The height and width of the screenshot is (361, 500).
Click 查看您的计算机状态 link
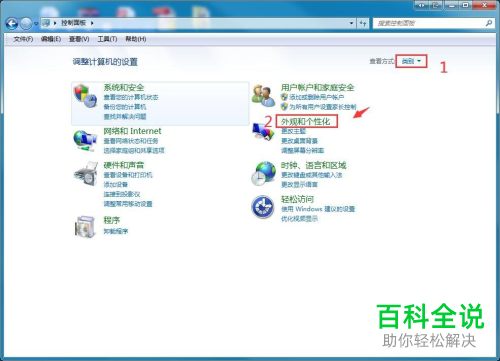[x=131, y=98]
